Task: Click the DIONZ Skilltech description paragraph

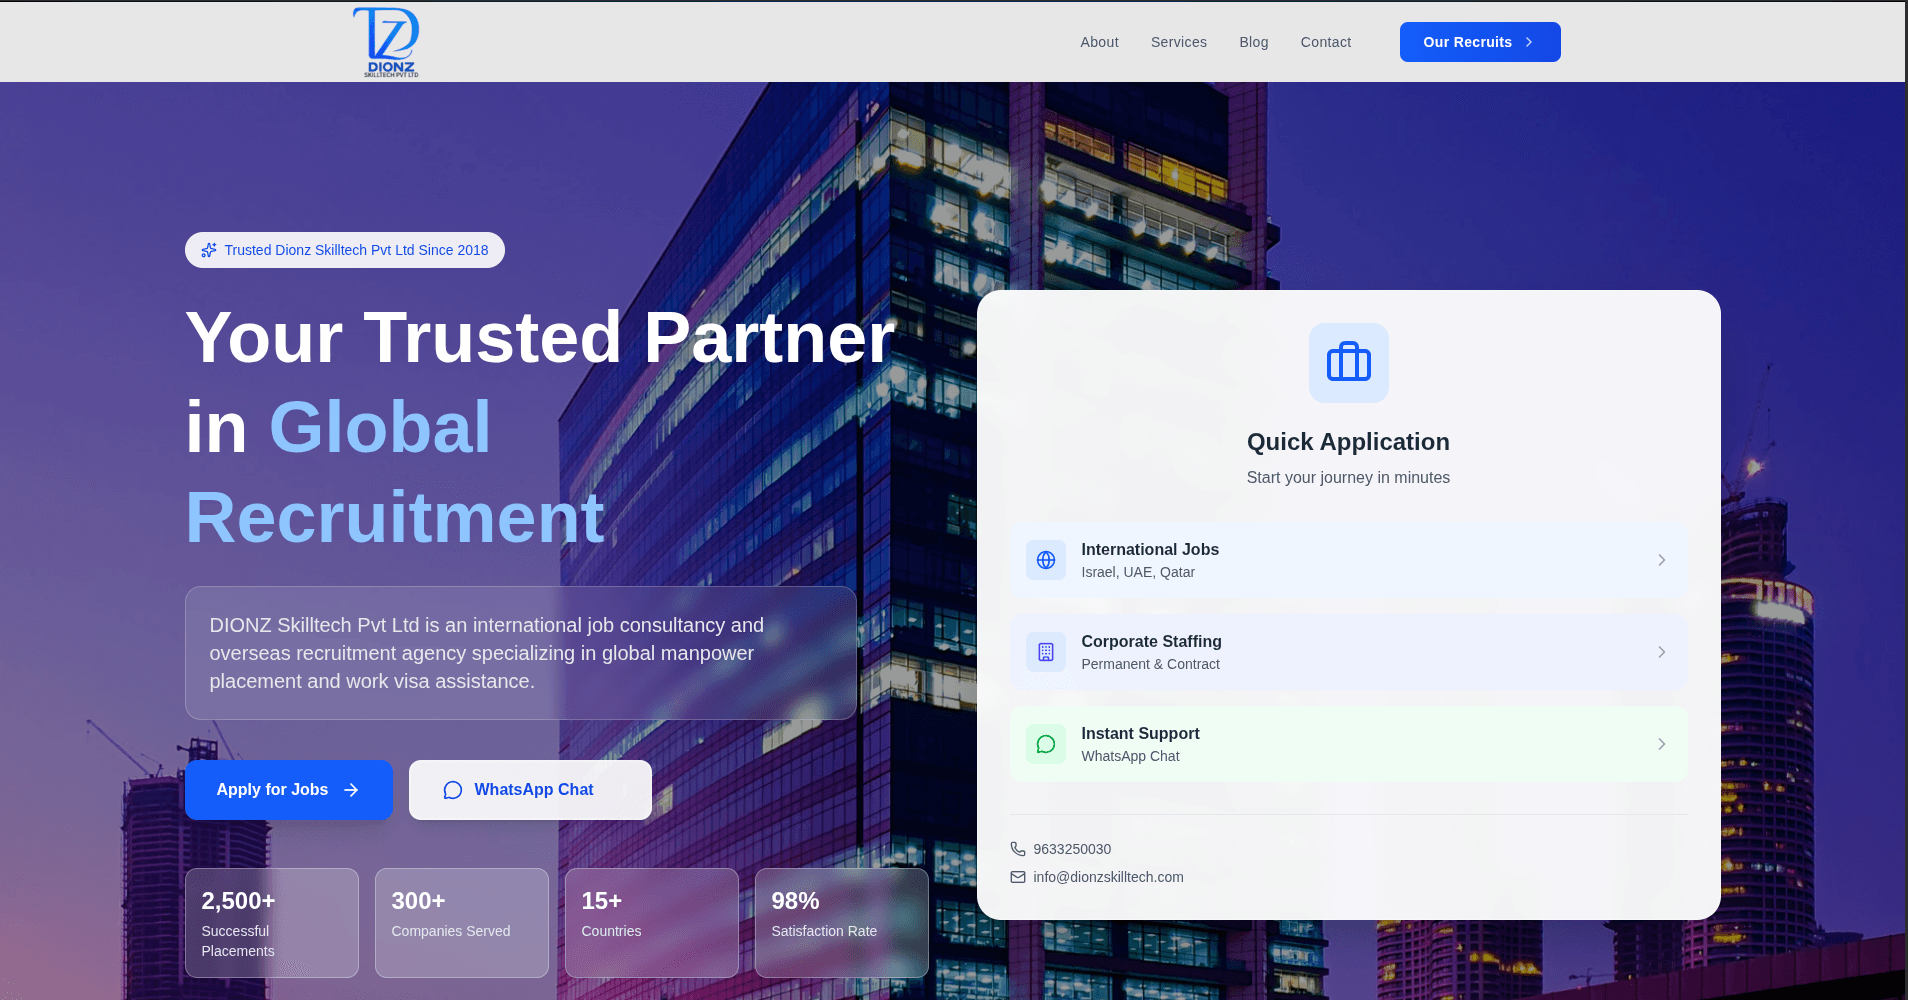Action: point(486,653)
